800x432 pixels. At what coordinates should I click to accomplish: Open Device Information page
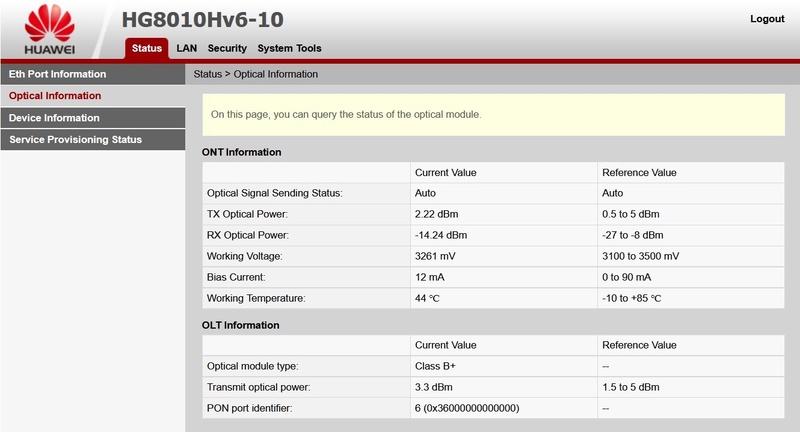(x=54, y=118)
